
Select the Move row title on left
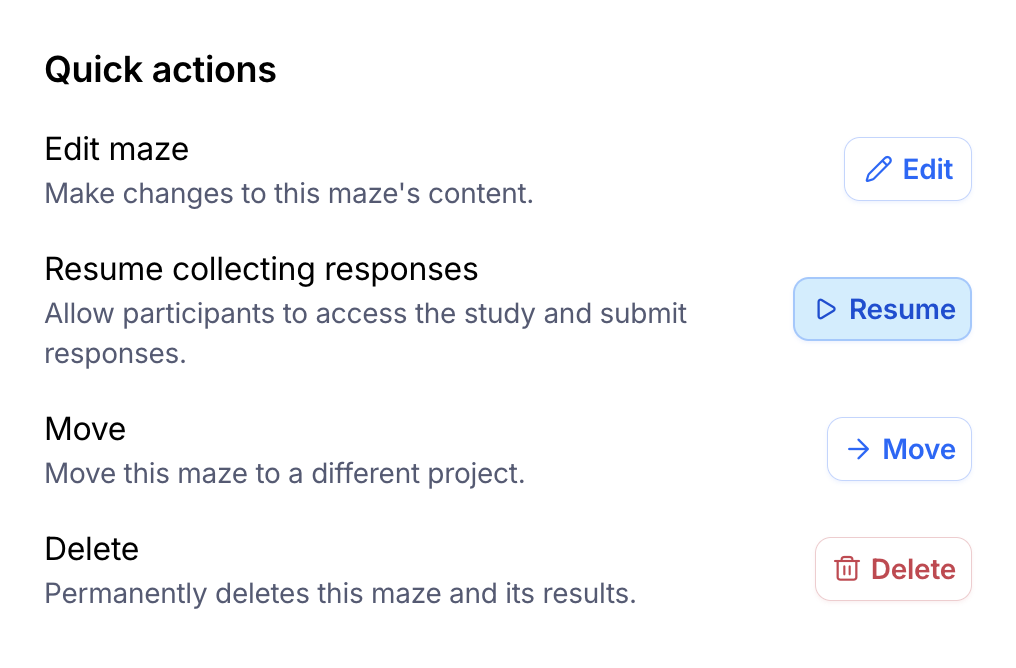point(85,429)
